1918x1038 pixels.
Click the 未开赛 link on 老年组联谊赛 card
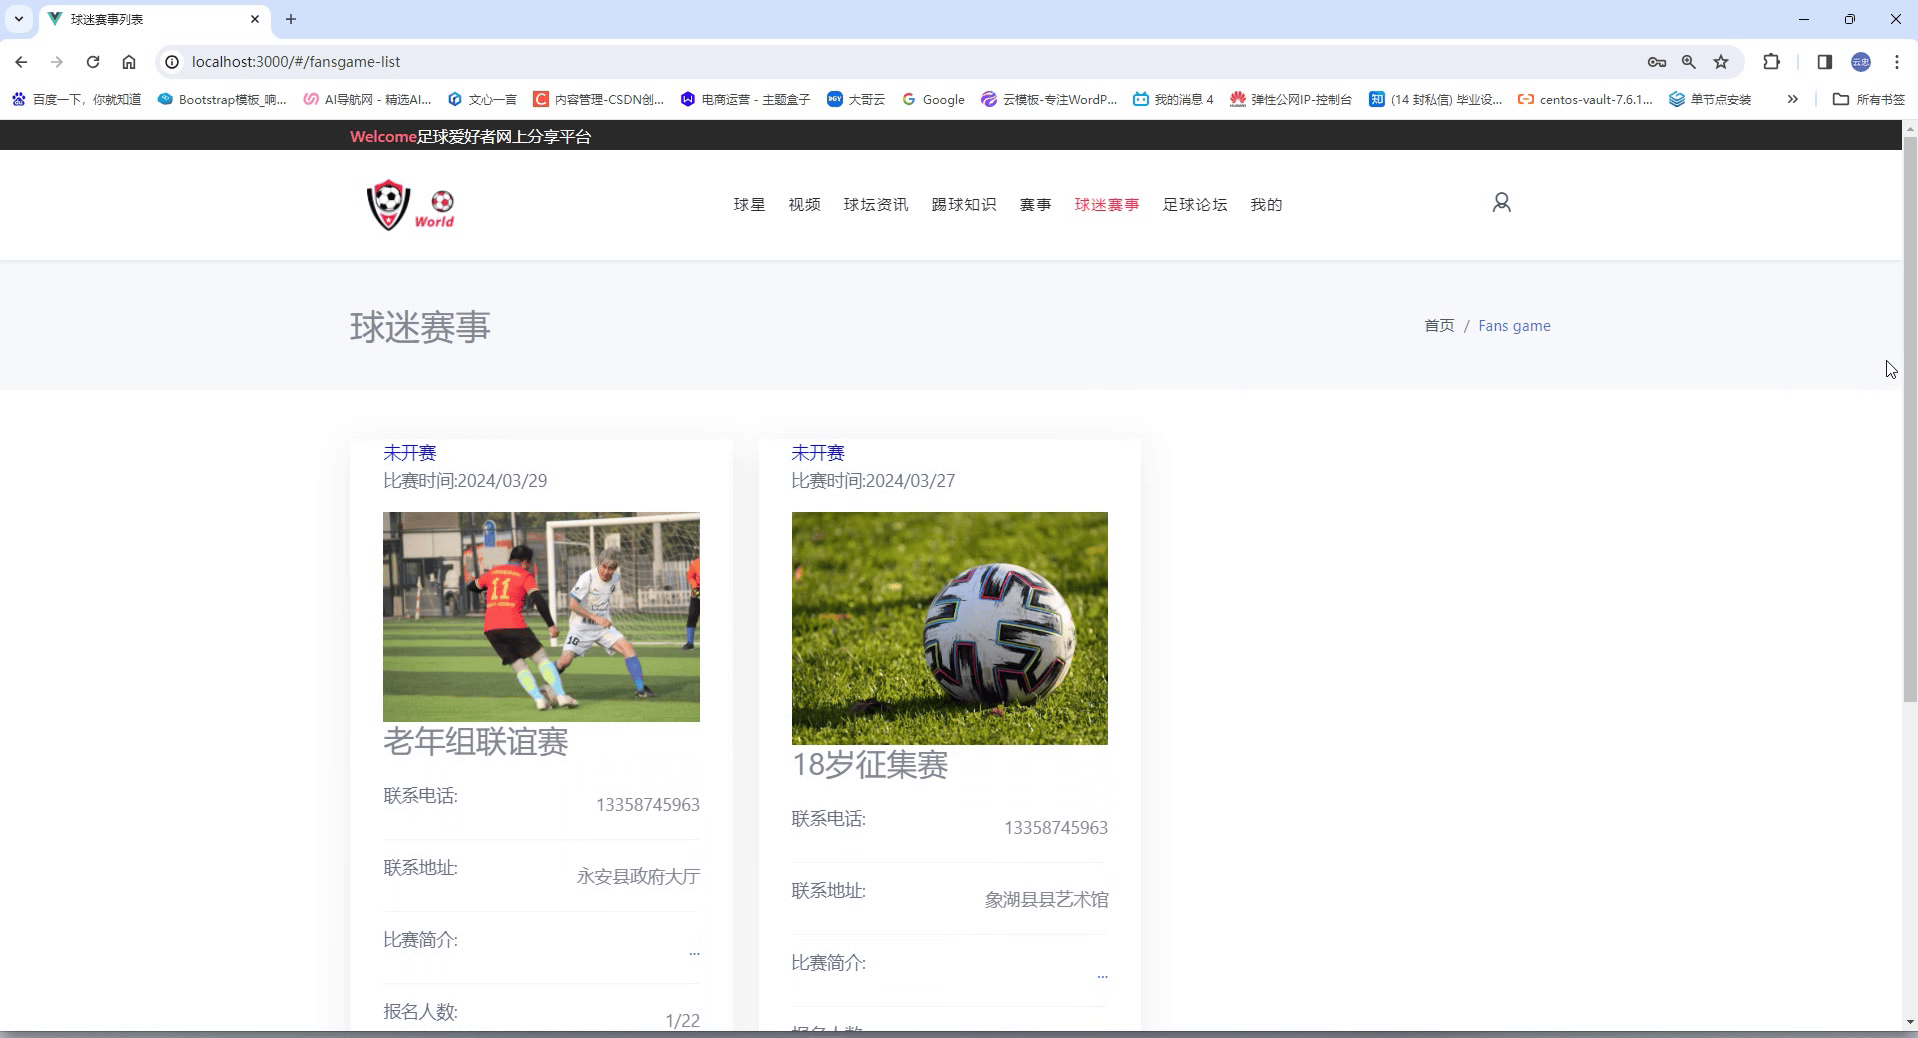point(409,453)
